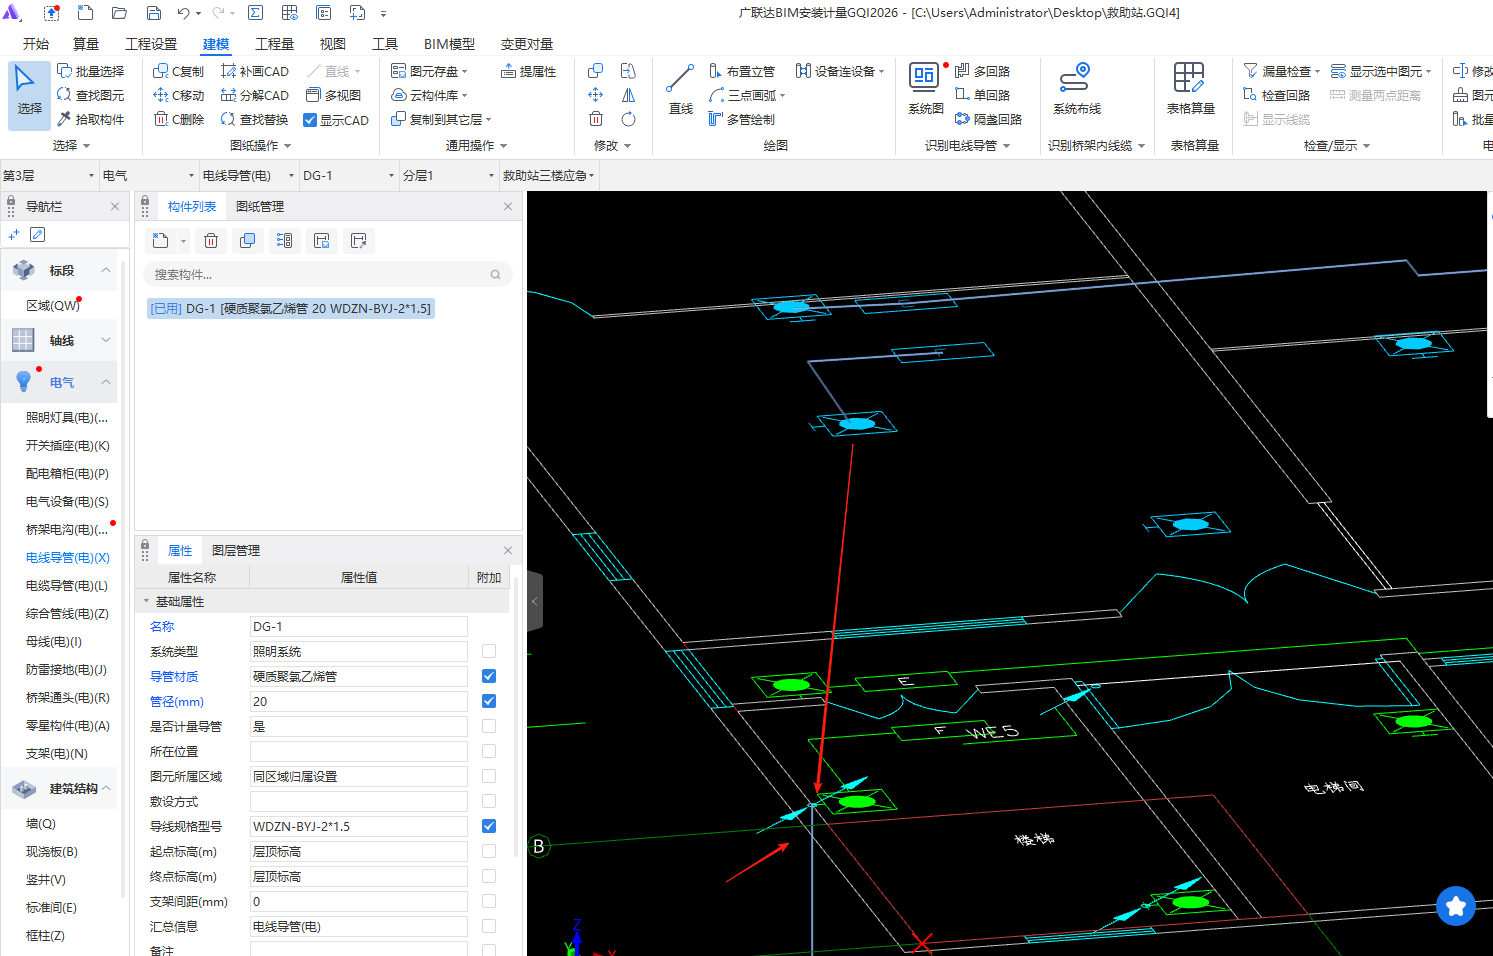The image size is (1493, 956).
Task: Toggle 管径(mm) additional checkbox
Action: [x=489, y=701]
